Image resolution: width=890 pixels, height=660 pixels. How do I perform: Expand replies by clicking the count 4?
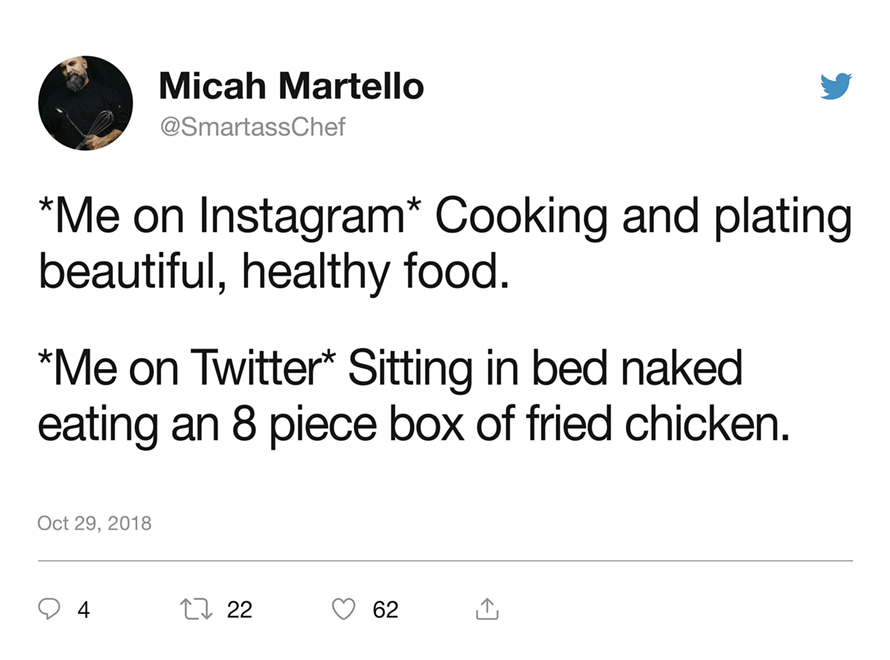pyautogui.click(x=82, y=609)
